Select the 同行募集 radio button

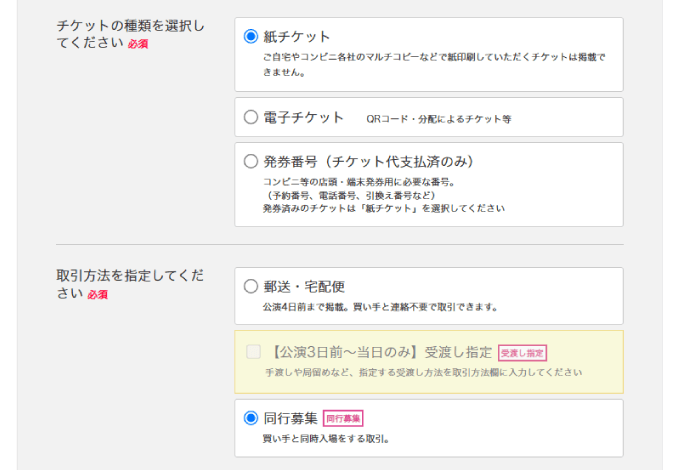click(x=251, y=418)
